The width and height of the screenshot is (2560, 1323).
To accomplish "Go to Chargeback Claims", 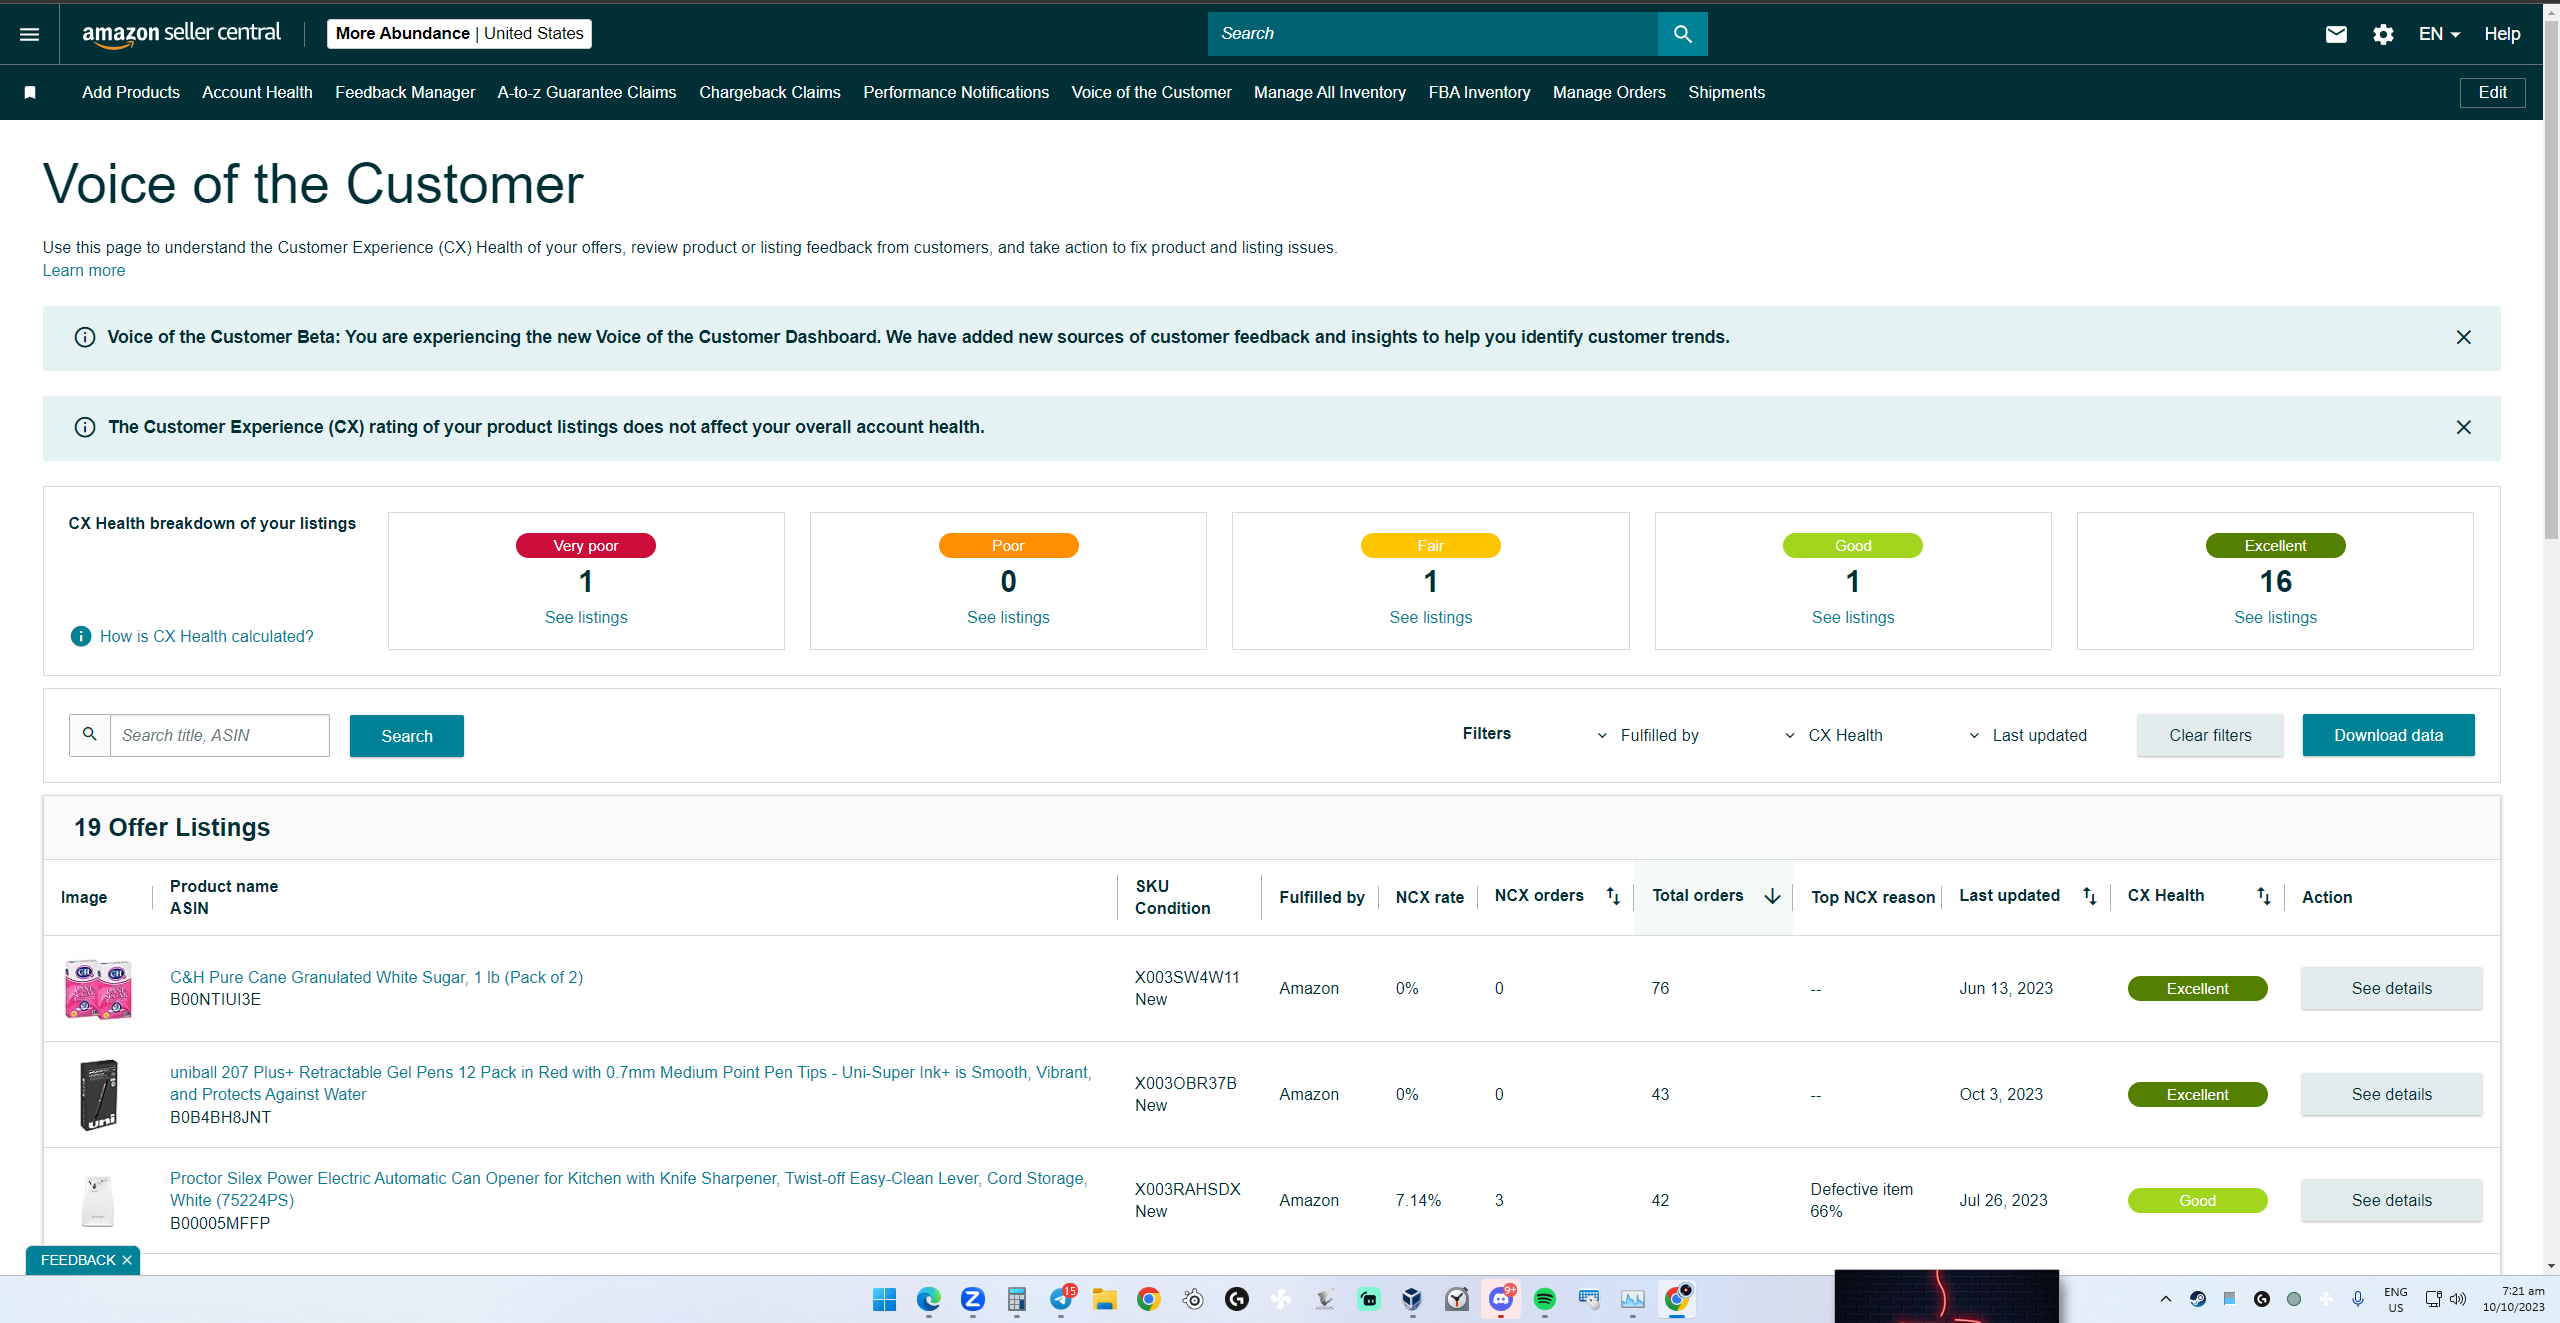I will (x=770, y=92).
